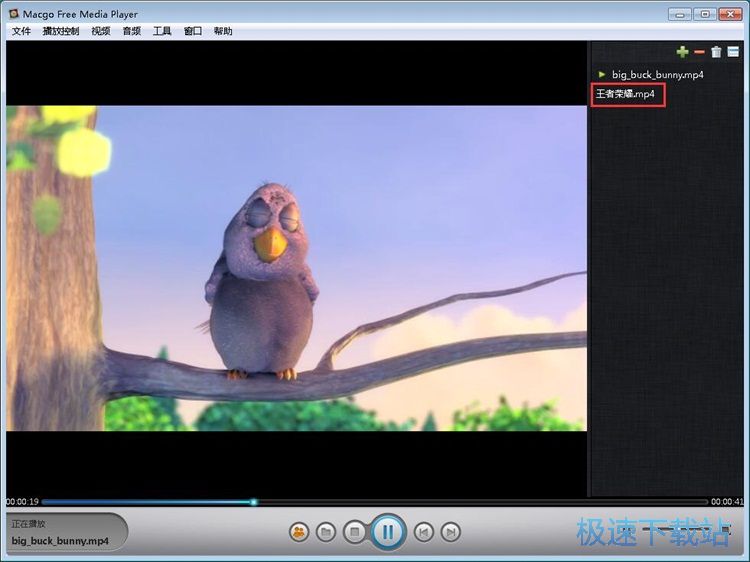Click the share/social icon in control bar
This screenshot has height=562, width=750.
299,532
